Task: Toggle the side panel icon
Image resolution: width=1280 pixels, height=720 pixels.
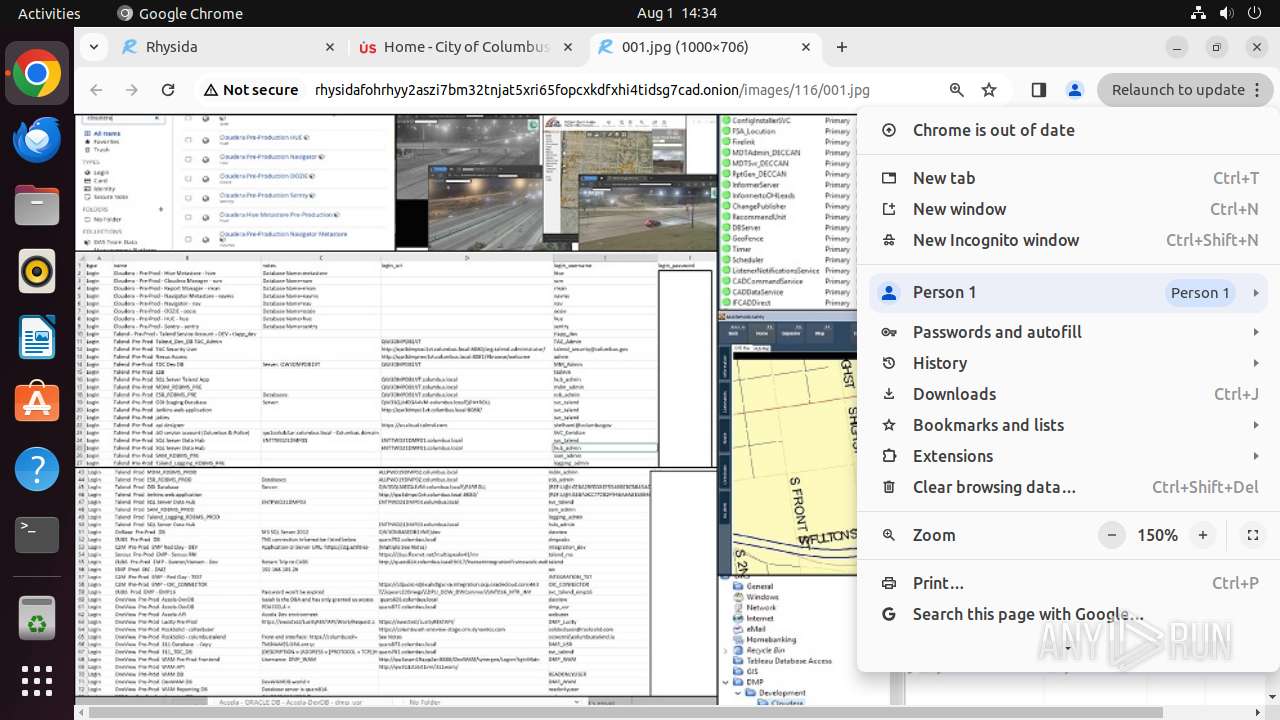Action: coord(1038,90)
